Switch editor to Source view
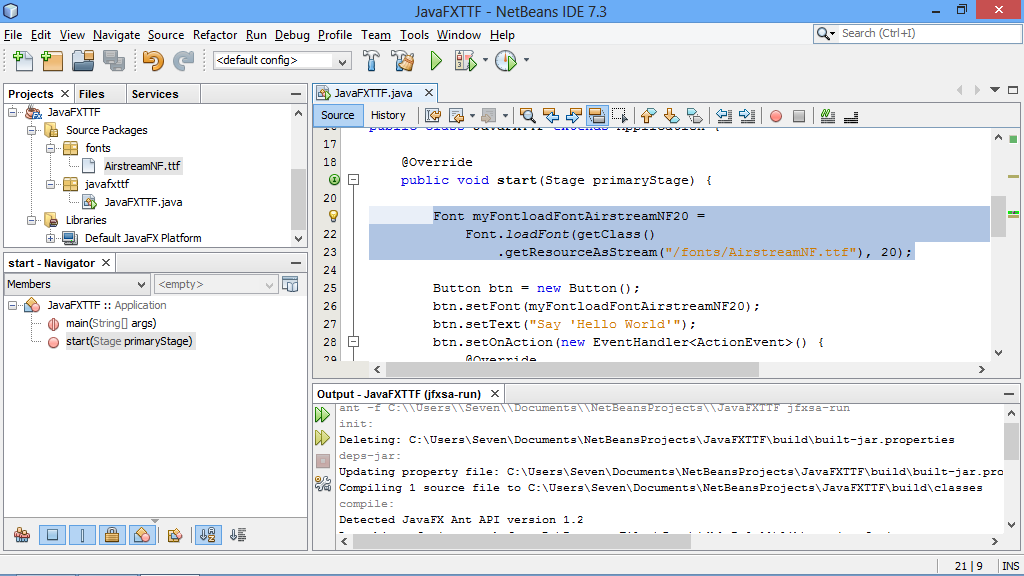 [338, 115]
